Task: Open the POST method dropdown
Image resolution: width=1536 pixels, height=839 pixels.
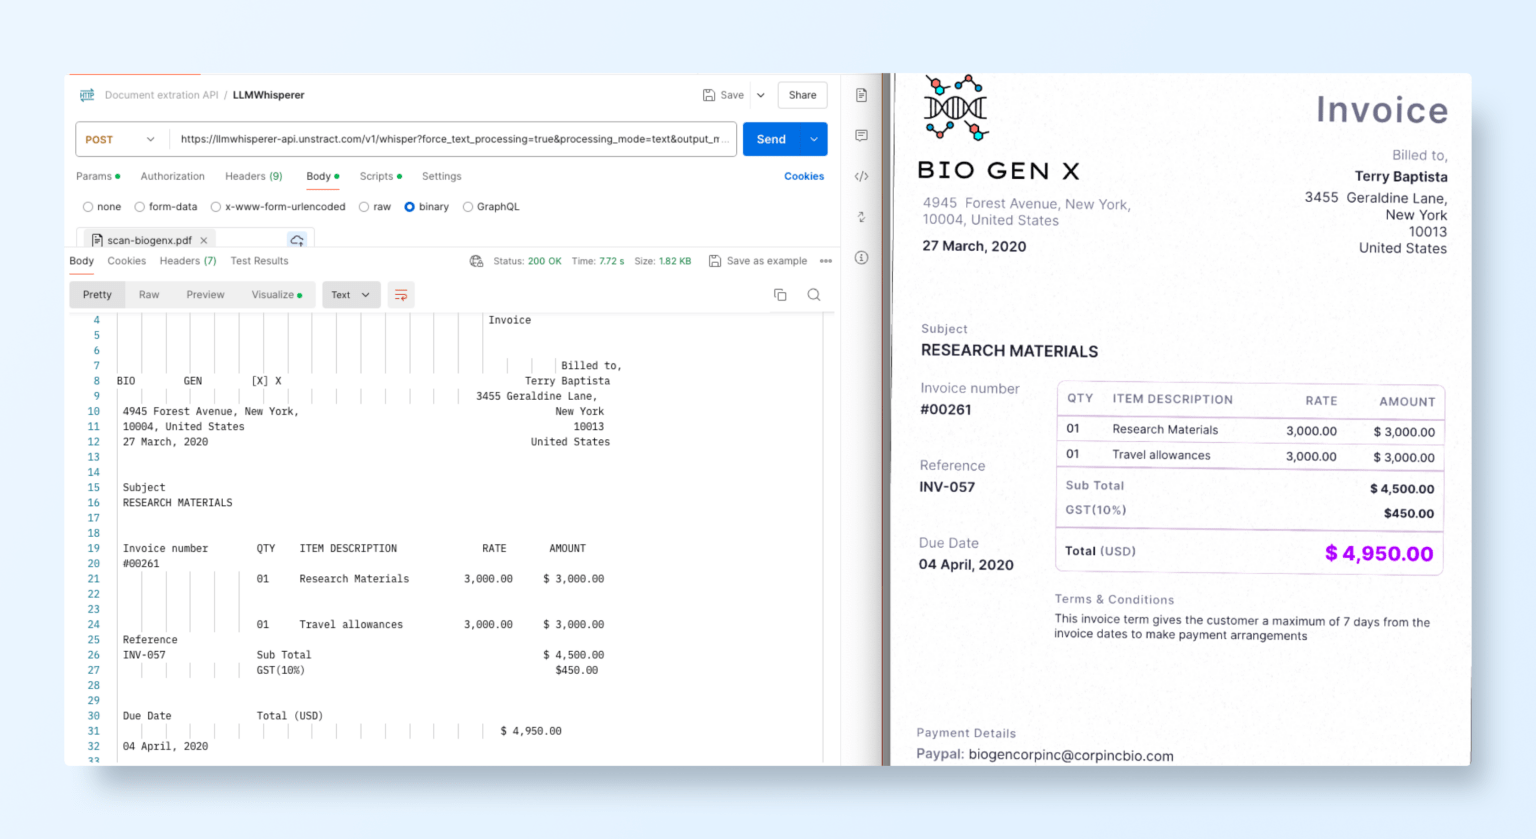Action: point(121,140)
